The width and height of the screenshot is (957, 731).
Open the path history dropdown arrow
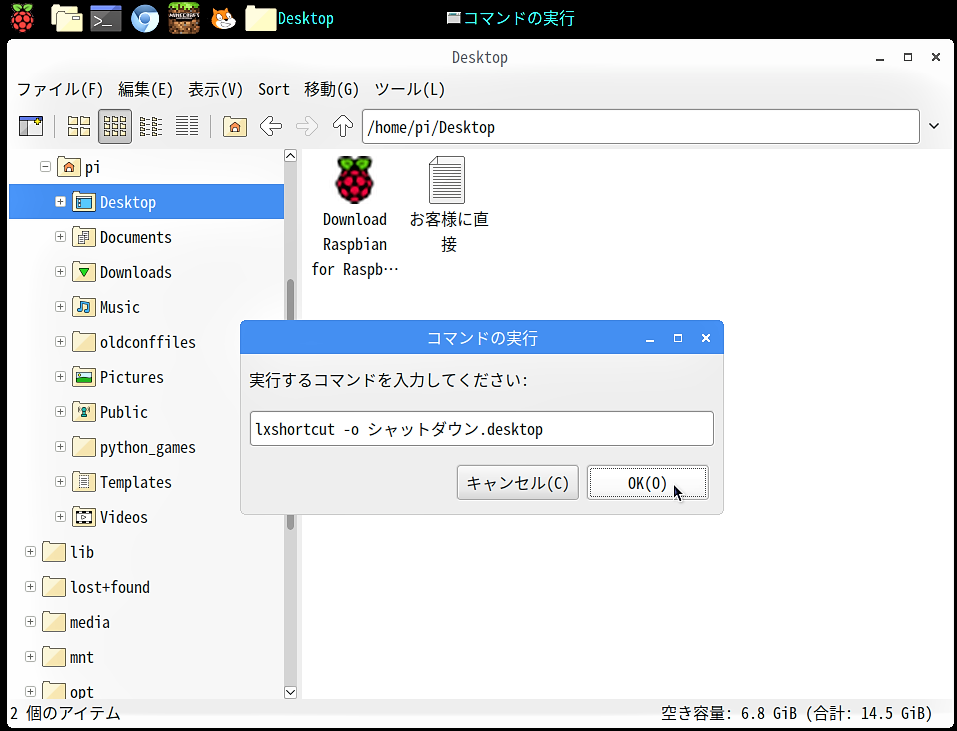click(x=934, y=126)
